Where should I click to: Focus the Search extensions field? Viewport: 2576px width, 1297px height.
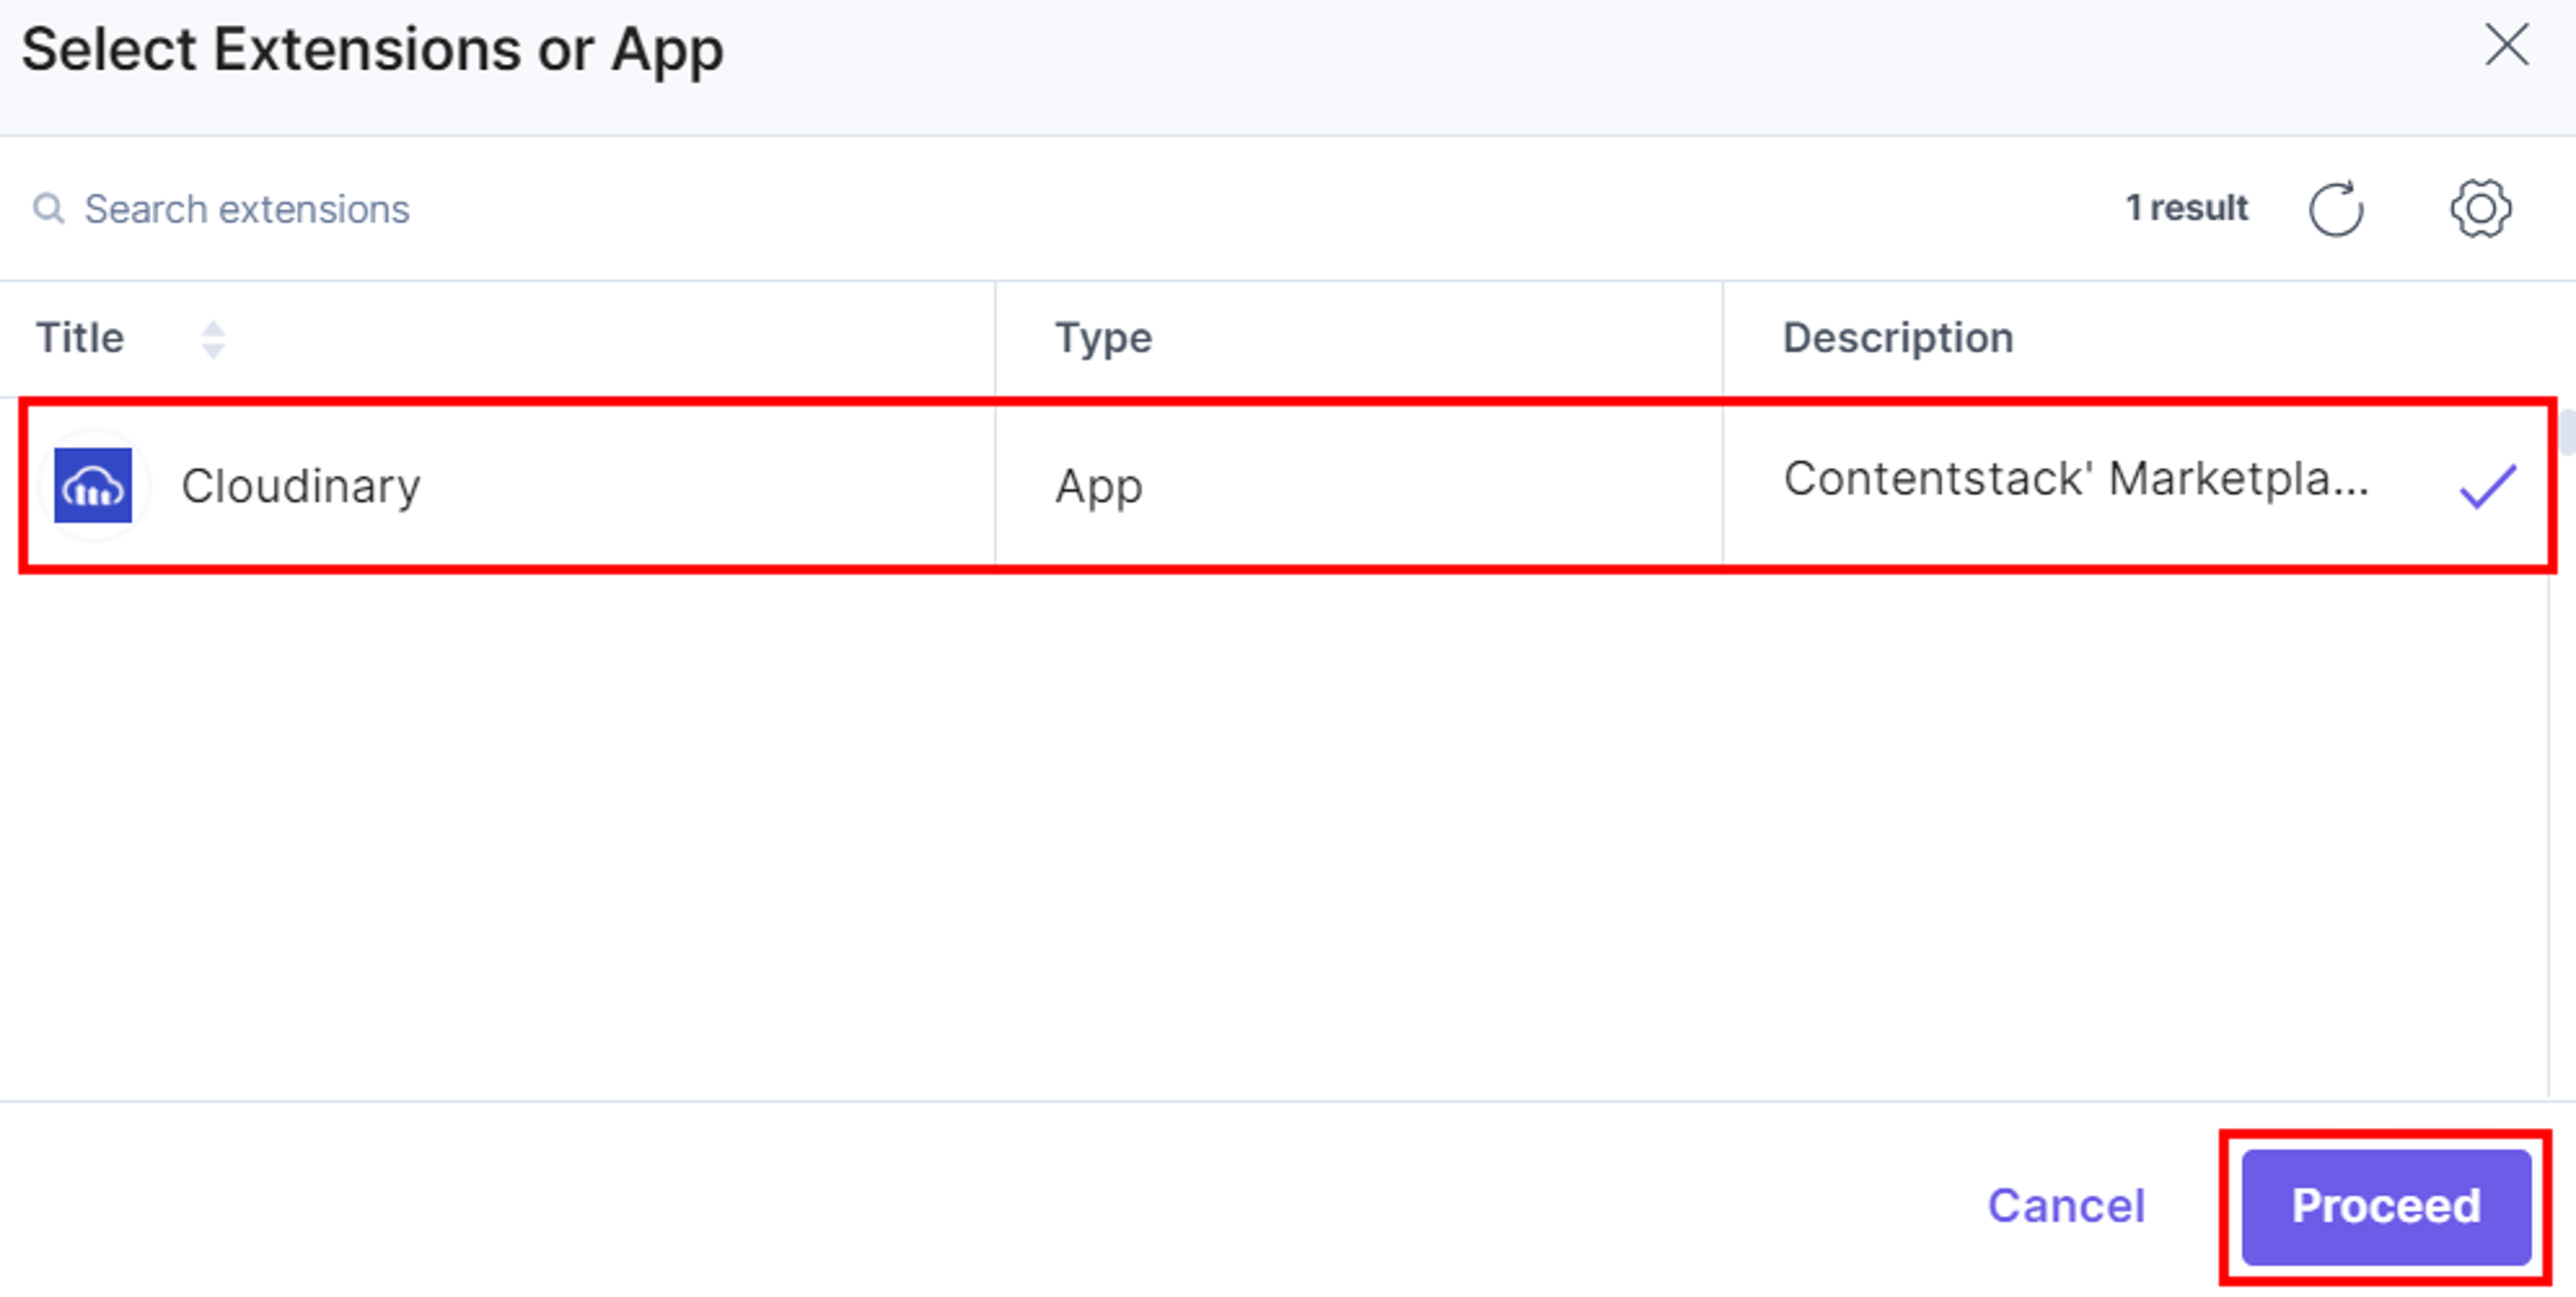point(247,209)
